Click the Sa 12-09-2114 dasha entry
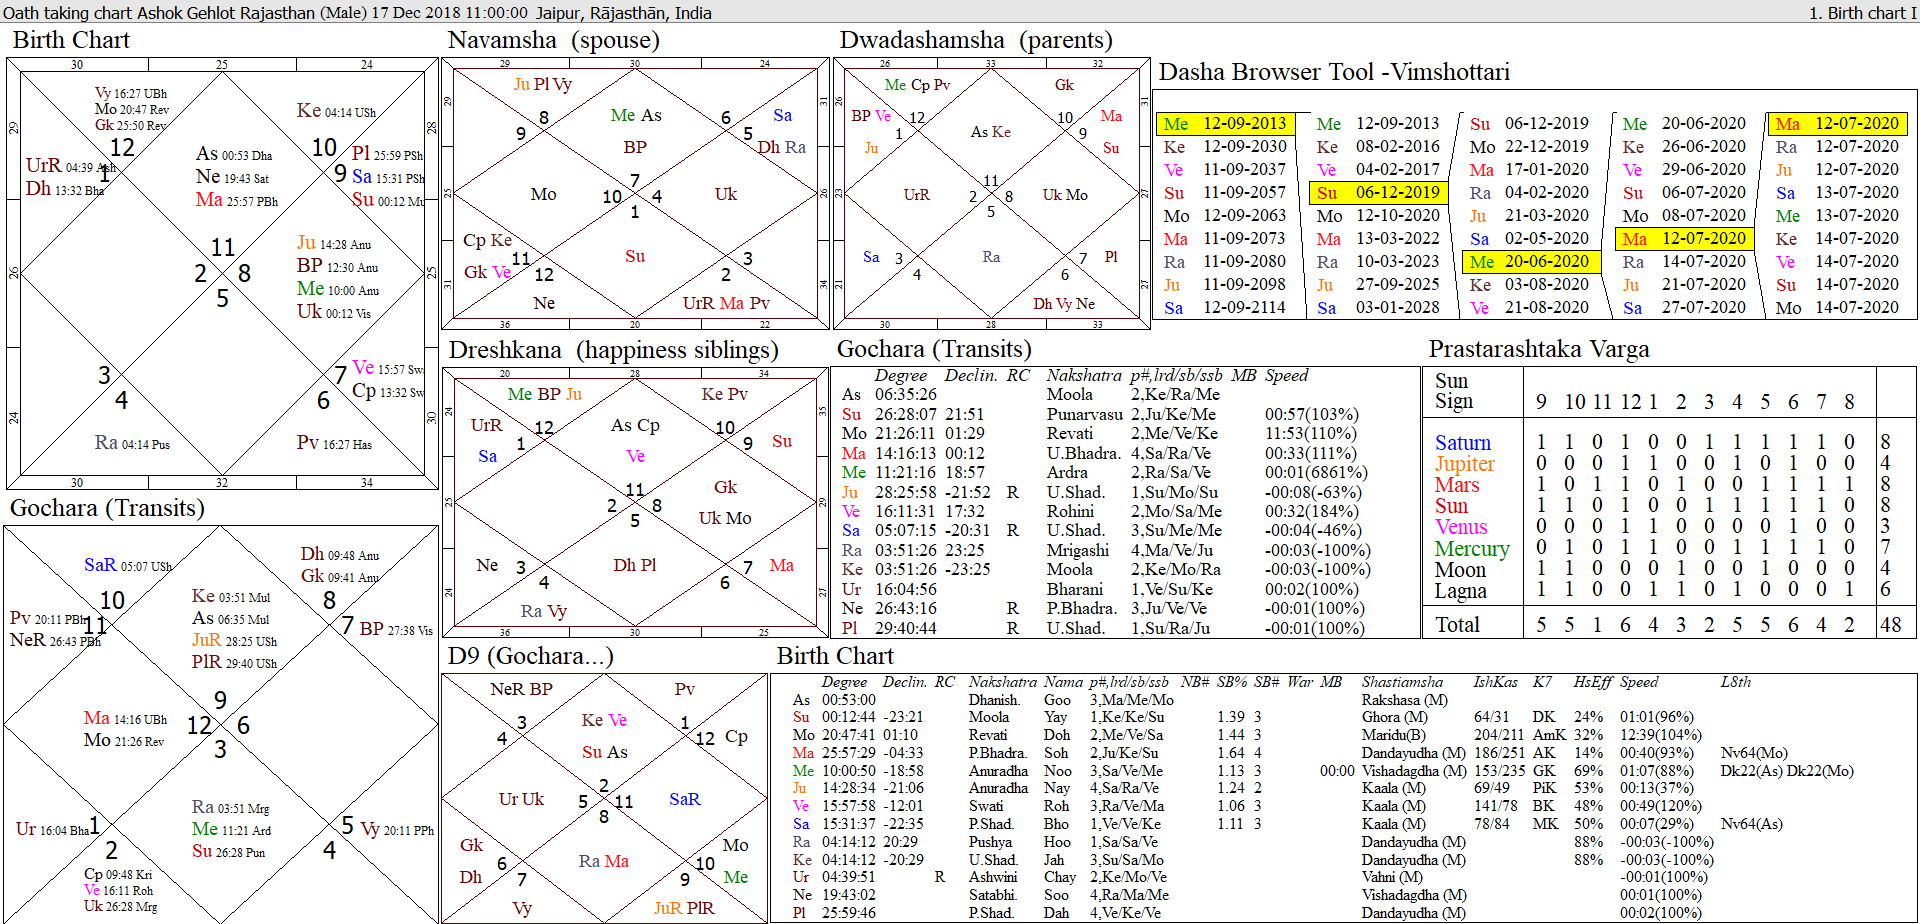Viewport: 1920px width, 924px height. click(x=1225, y=307)
